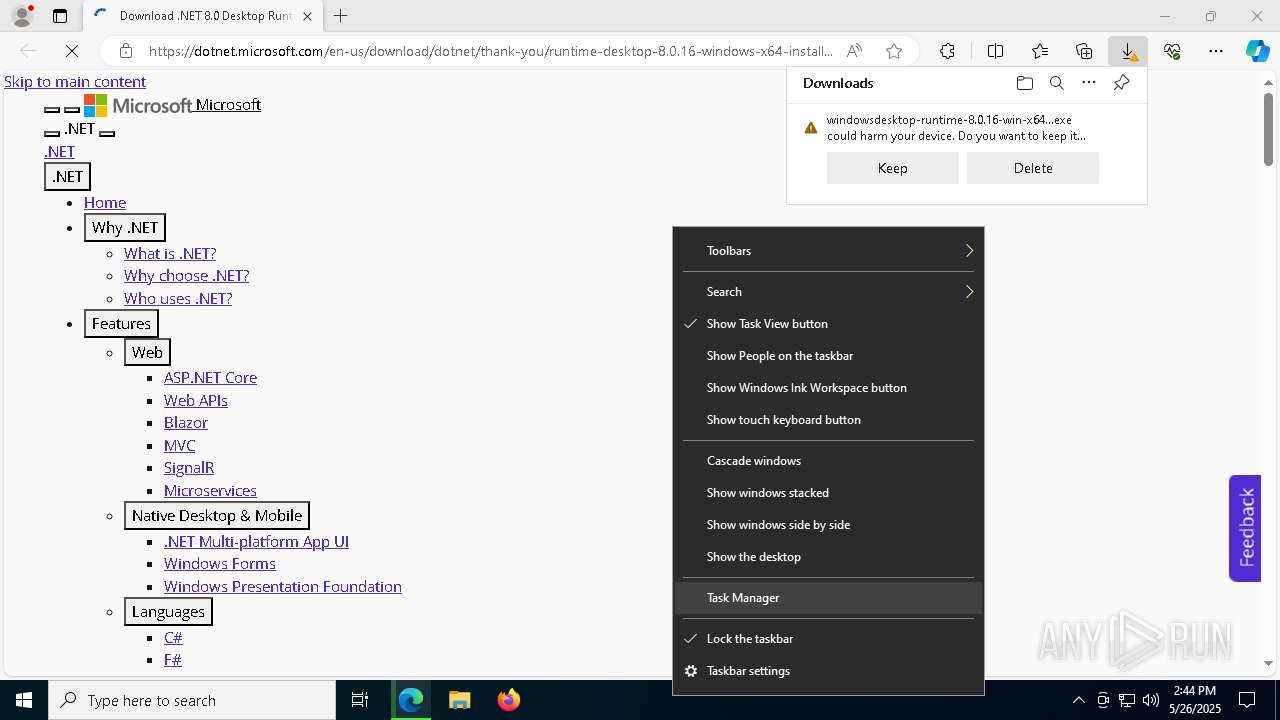1280x720 pixels.
Task: Expand the Why .NET menu
Action: (x=125, y=228)
